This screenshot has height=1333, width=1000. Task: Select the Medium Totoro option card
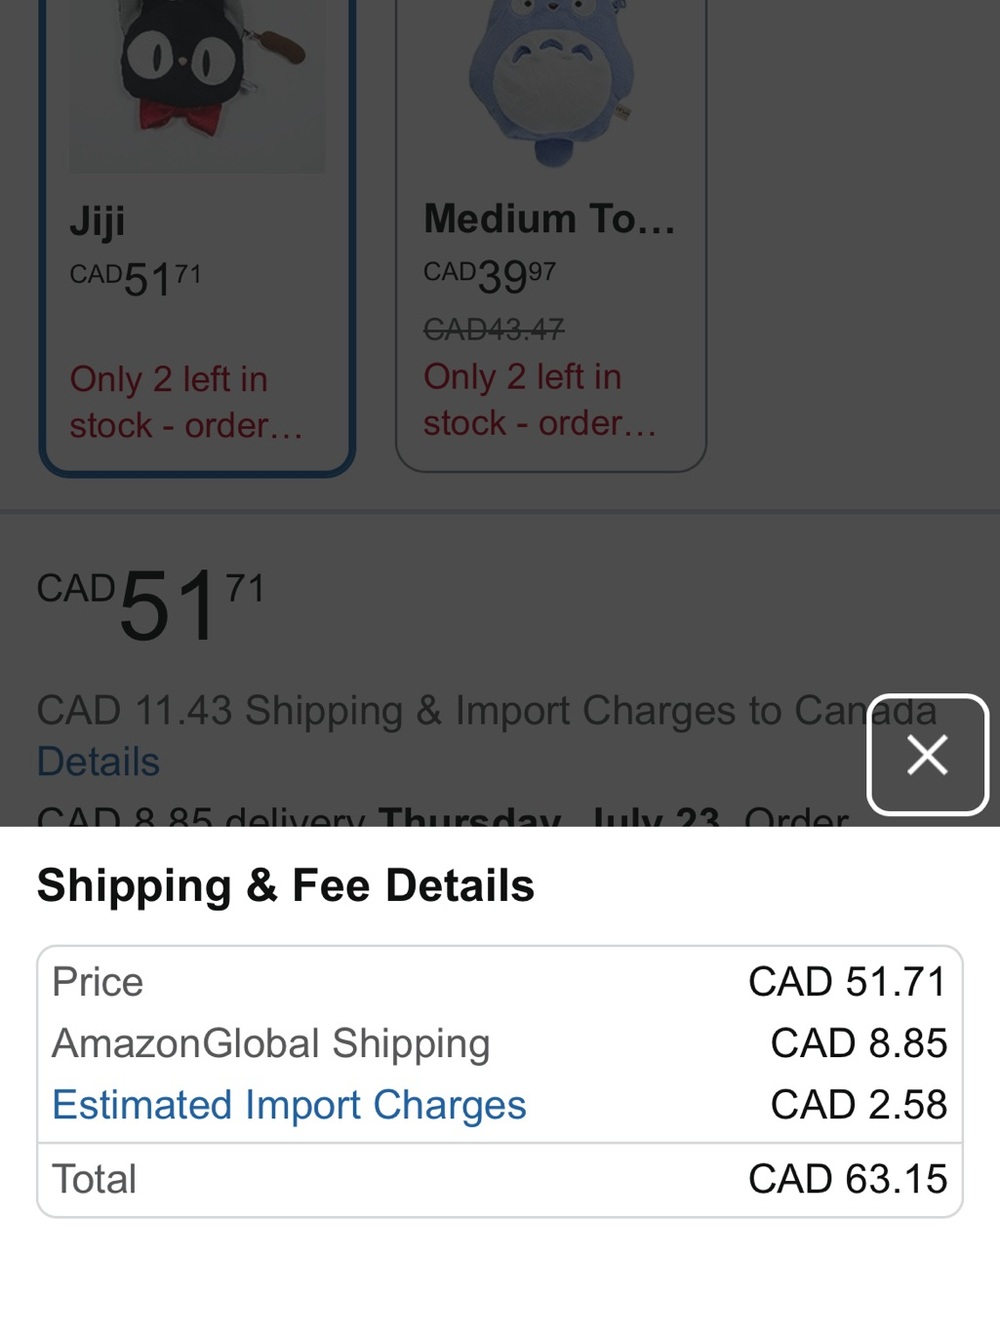tap(551, 235)
